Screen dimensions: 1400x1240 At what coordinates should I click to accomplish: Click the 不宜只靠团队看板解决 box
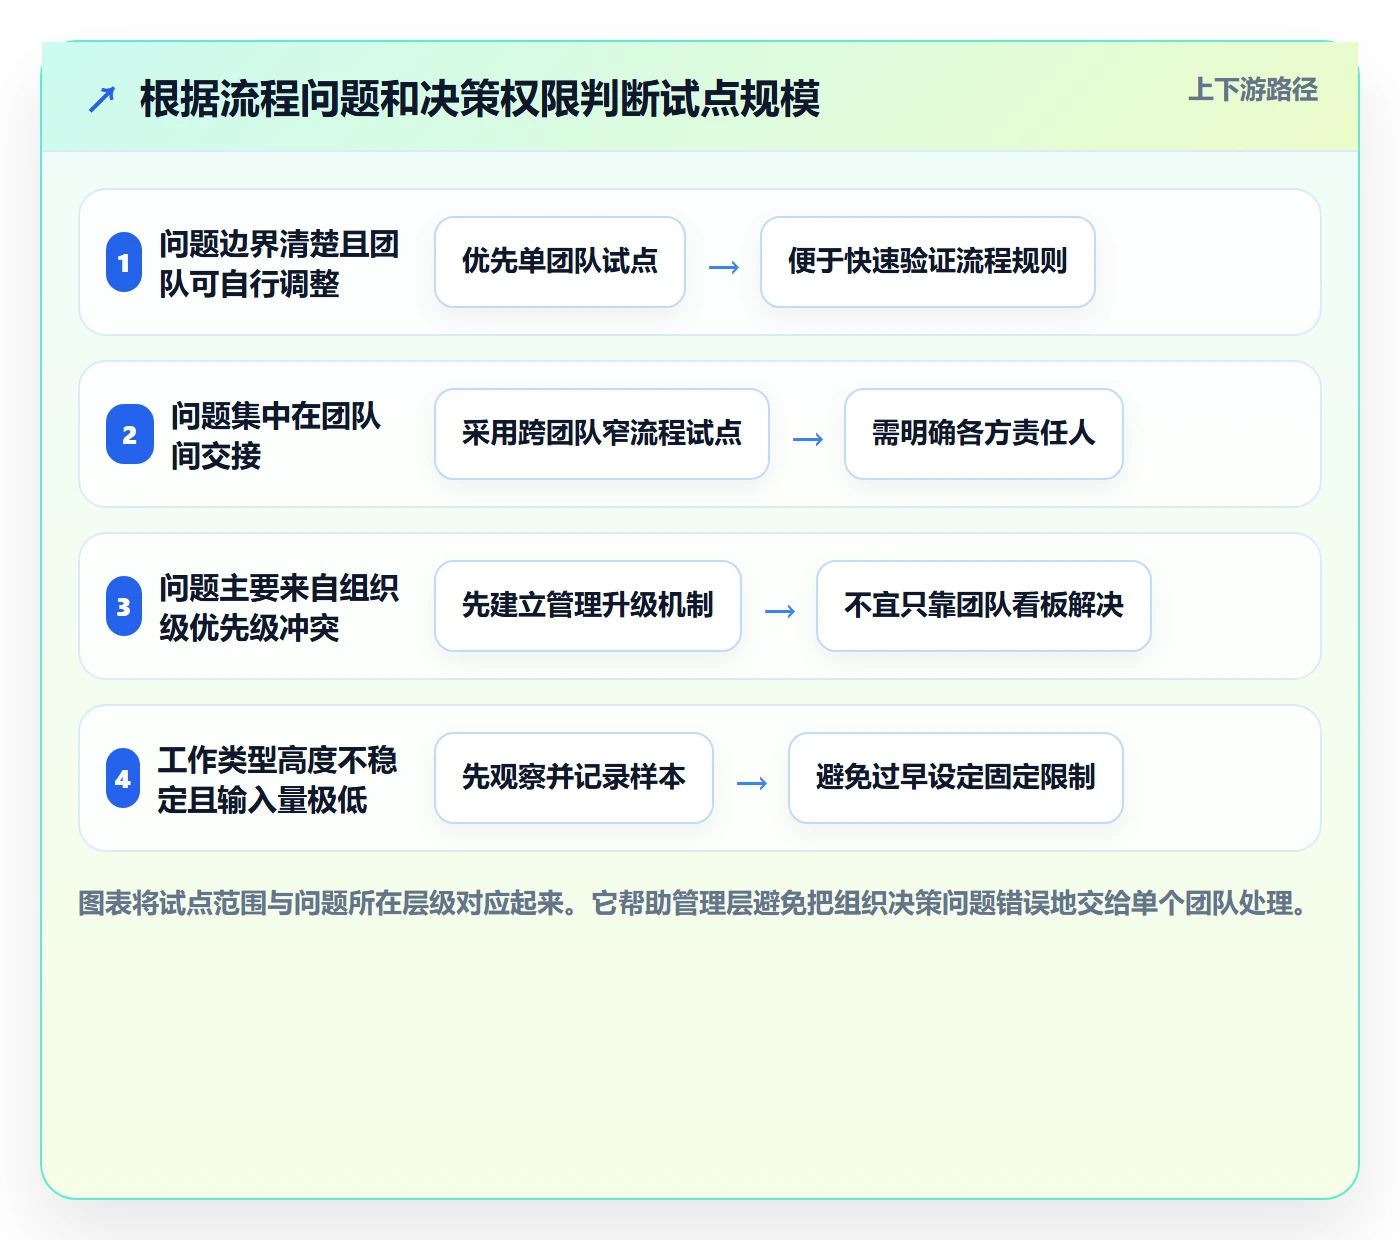pyautogui.click(x=984, y=606)
